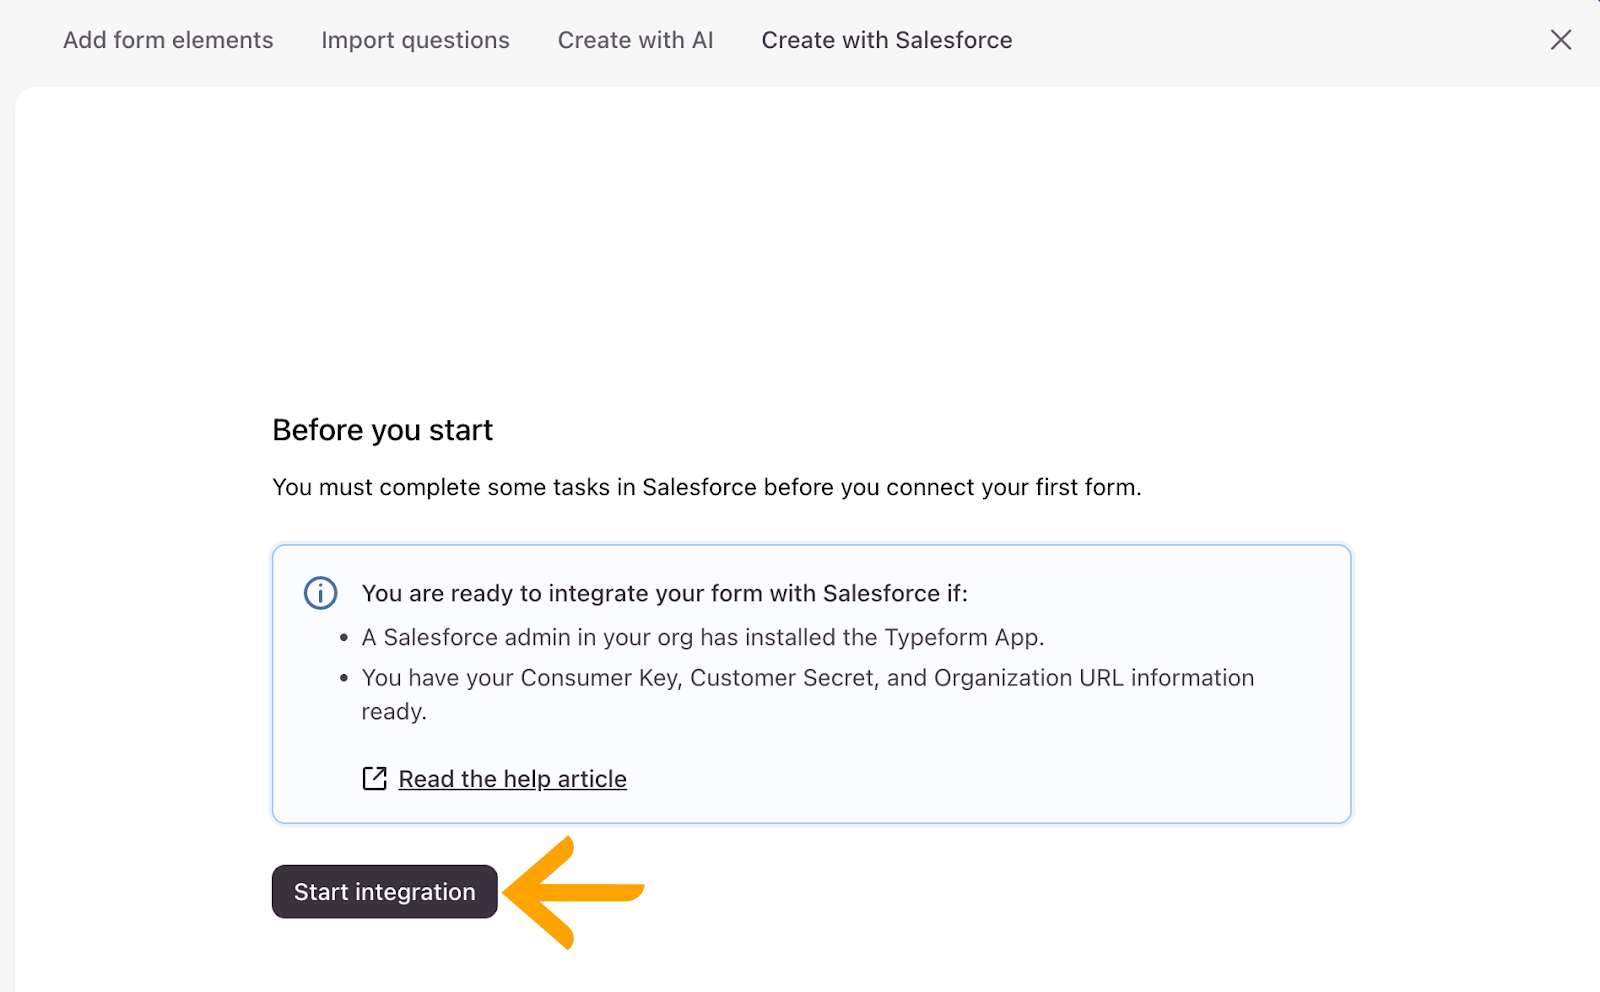Click the 'You must complete some tasks' sentence
This screenshot has height=992, width=1600.
tap(706, 487)
